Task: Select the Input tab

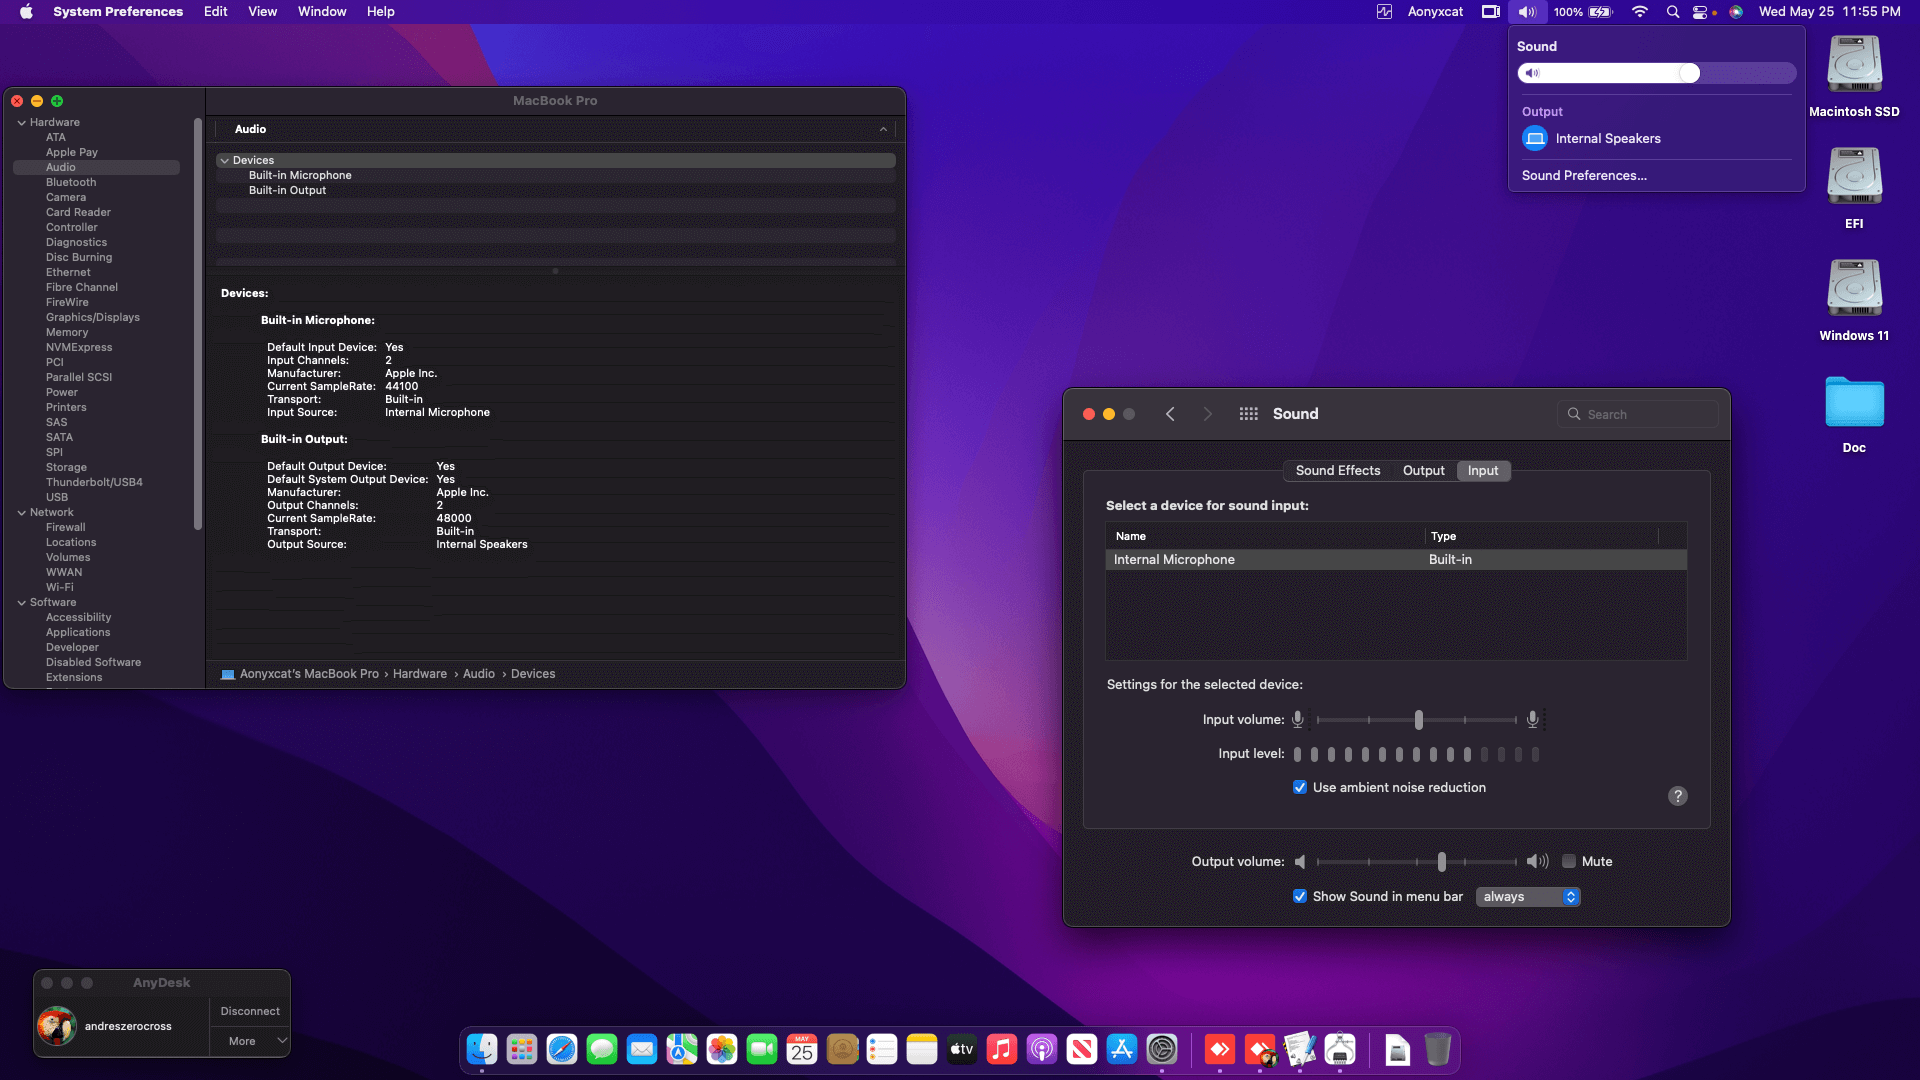Action: pyautogui.click(x=1483, y=471)
